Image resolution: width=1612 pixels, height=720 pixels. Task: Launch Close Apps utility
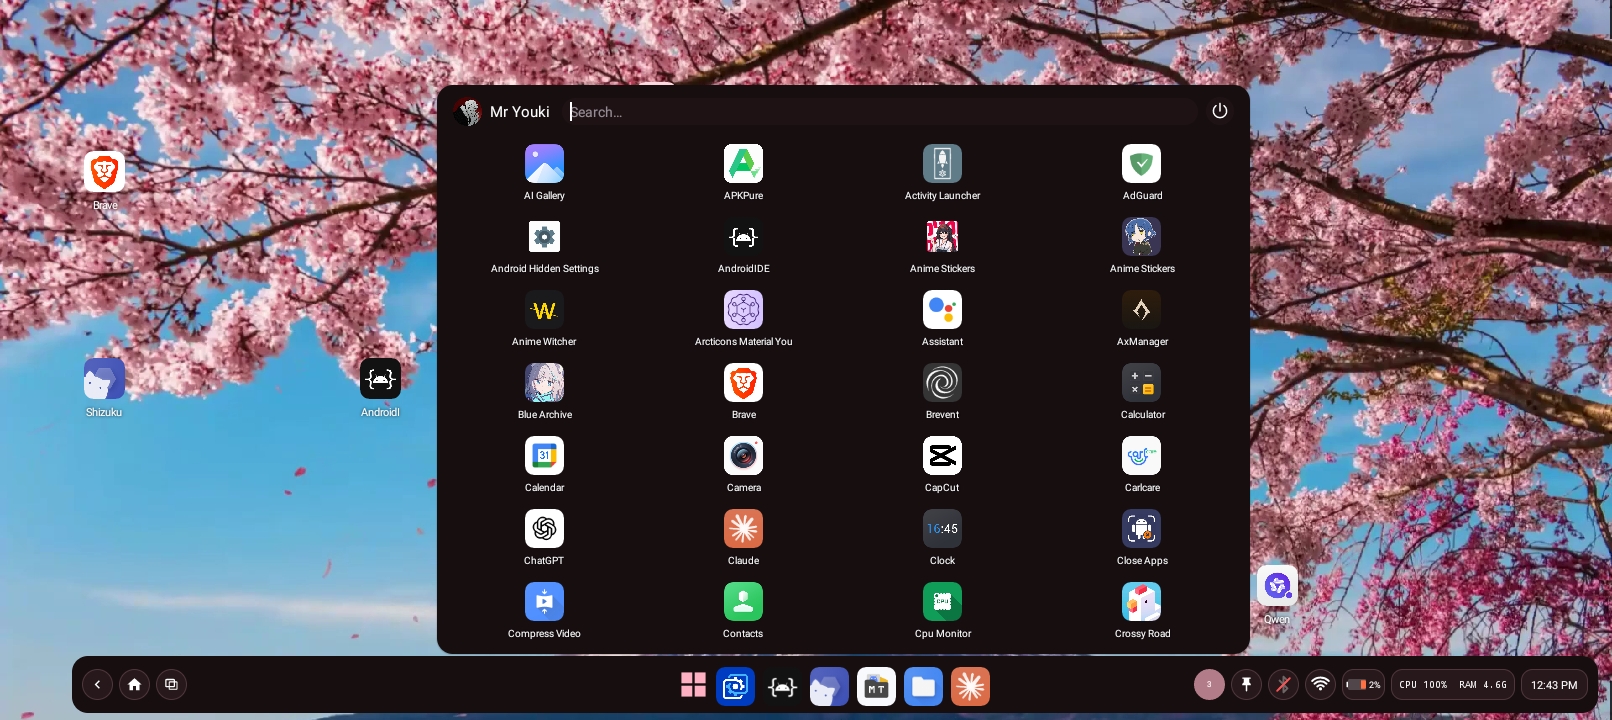click(1142, 529)
